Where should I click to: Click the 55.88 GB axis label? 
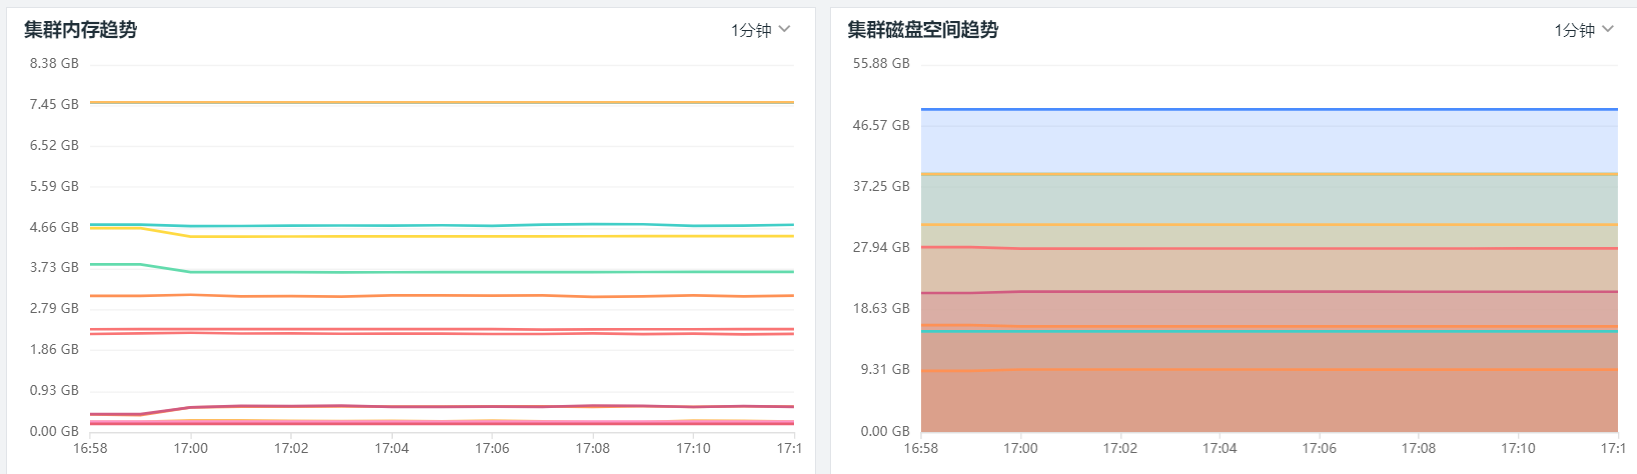pyautogui.click(x=880, y=63)
